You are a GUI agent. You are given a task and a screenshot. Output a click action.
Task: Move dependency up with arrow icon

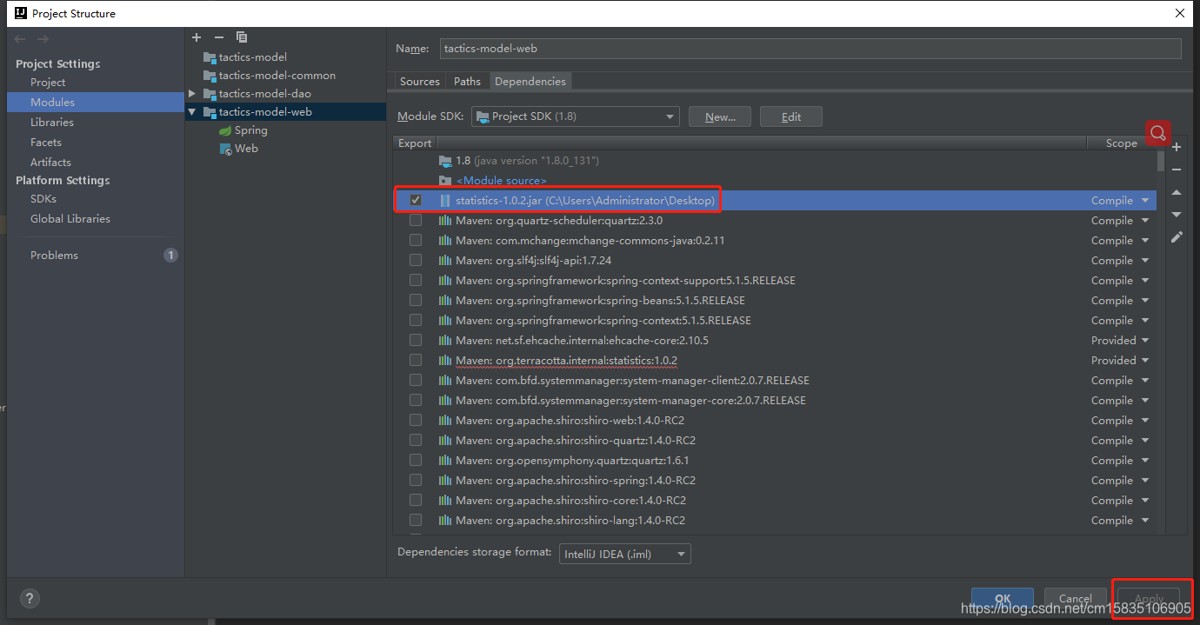point(1177,192)
